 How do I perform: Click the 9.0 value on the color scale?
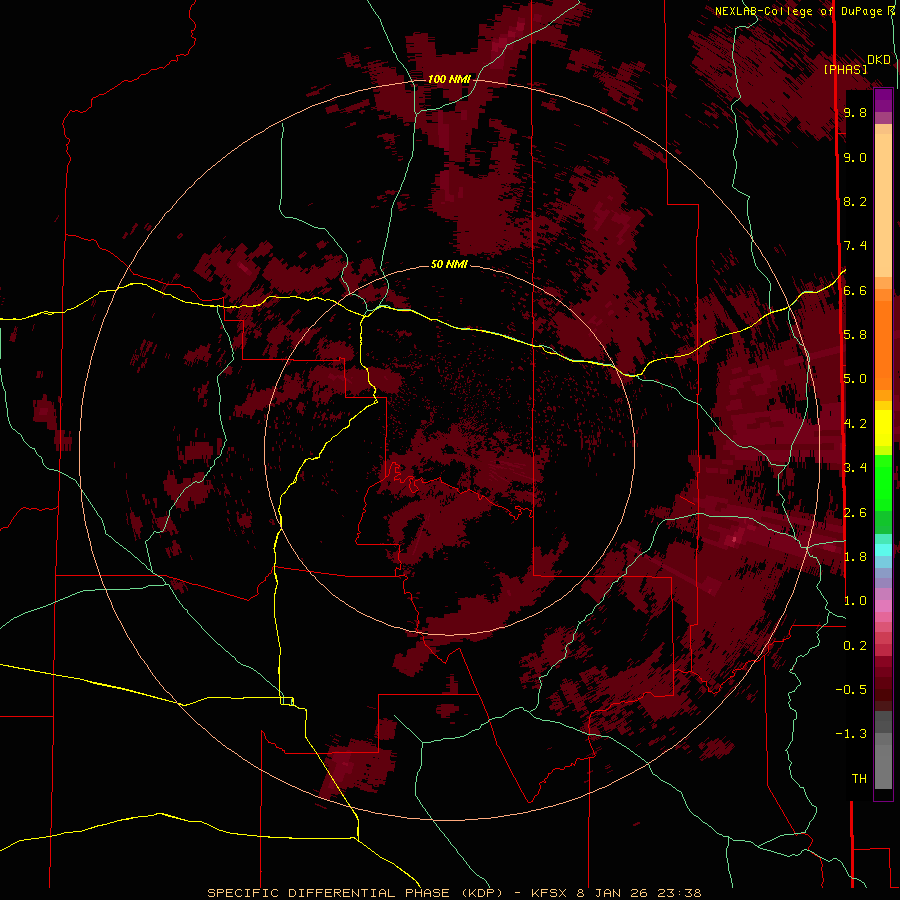(x=855, y=157)
